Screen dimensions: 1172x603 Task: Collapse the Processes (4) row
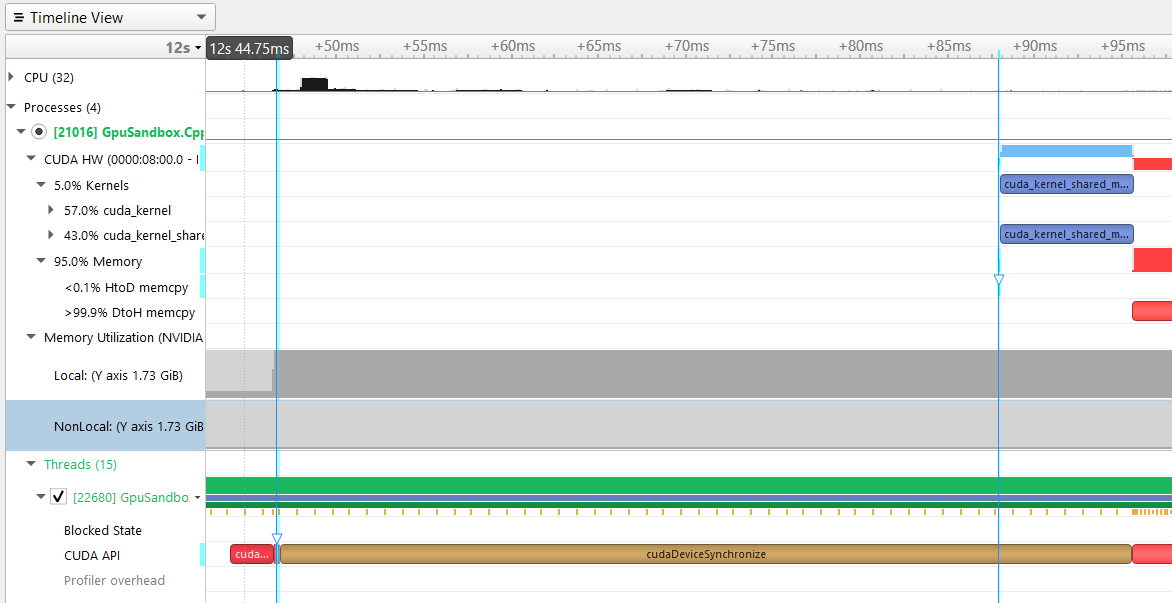click(11, 107)
